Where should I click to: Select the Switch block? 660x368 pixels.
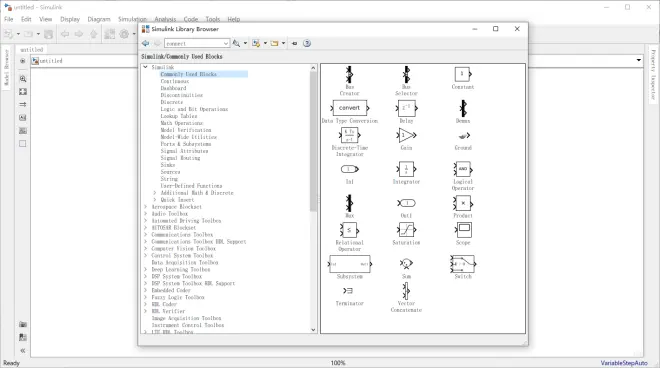click(463, 264)
